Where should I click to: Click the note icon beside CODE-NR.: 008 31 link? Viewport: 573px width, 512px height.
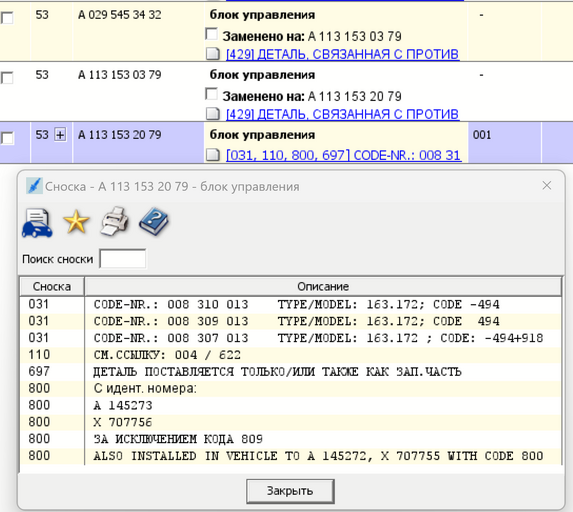tap(213, 155)
